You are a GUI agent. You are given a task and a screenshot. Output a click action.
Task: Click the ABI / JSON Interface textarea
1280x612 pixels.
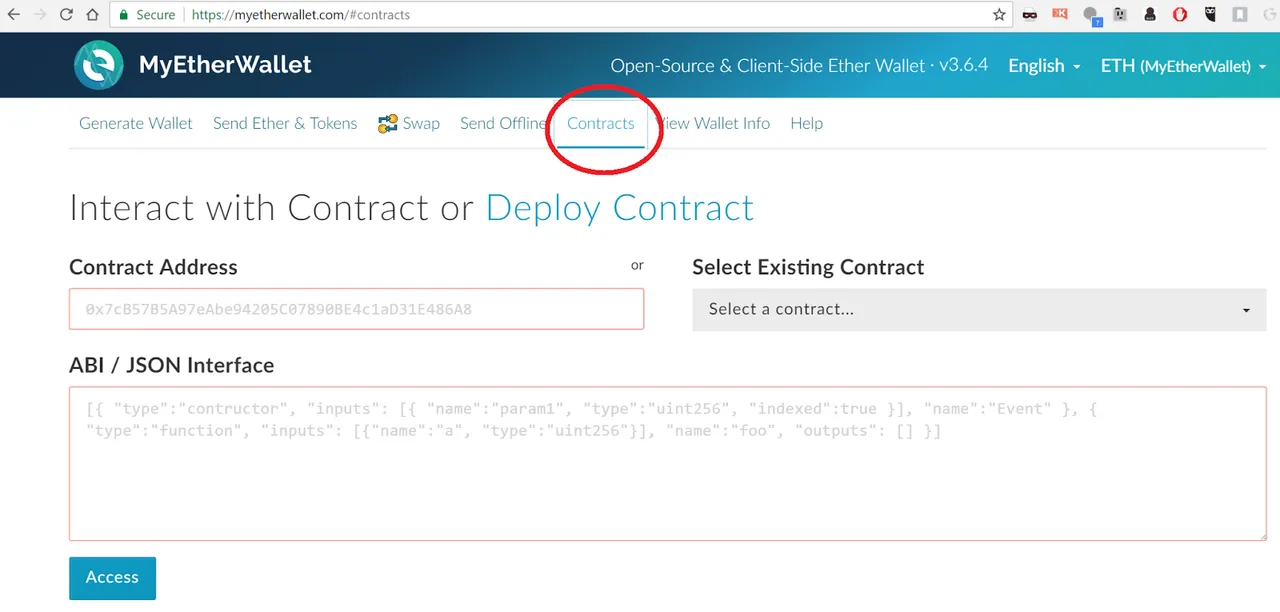668,464
